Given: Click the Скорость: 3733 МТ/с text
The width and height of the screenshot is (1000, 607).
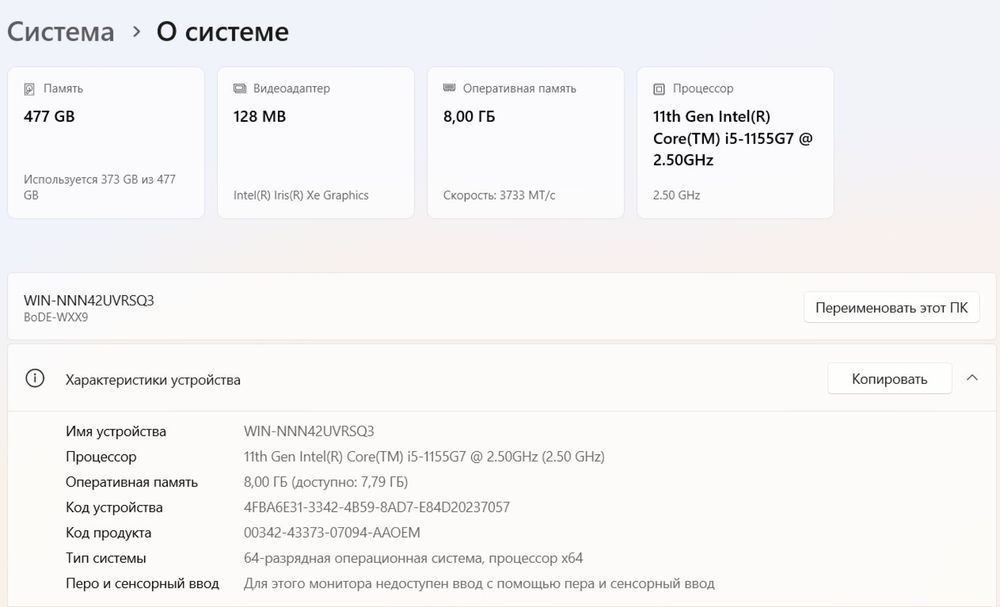Looking at the screenshot, I should click(x=499, y=195).
